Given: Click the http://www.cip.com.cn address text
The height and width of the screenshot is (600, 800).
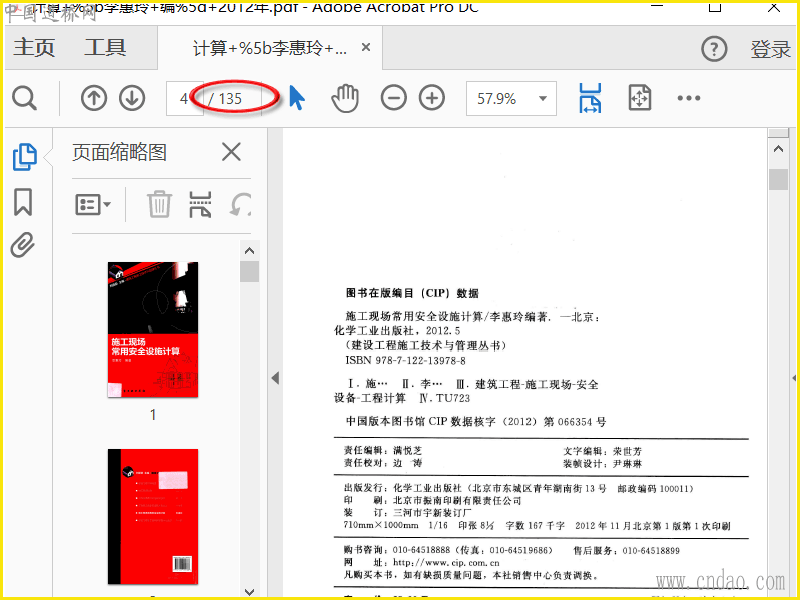Looking at the screenshot, I should pyautogui.click(x=446, y=563).
